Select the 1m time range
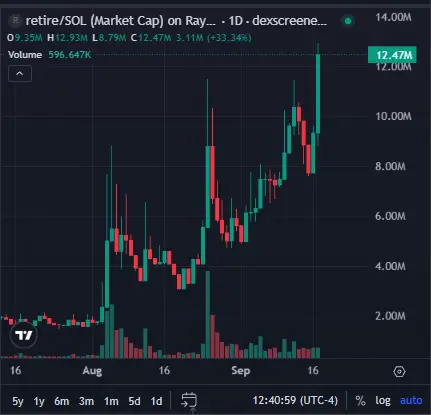This screenshot has height=415, width=431. (x=111, y=401)
